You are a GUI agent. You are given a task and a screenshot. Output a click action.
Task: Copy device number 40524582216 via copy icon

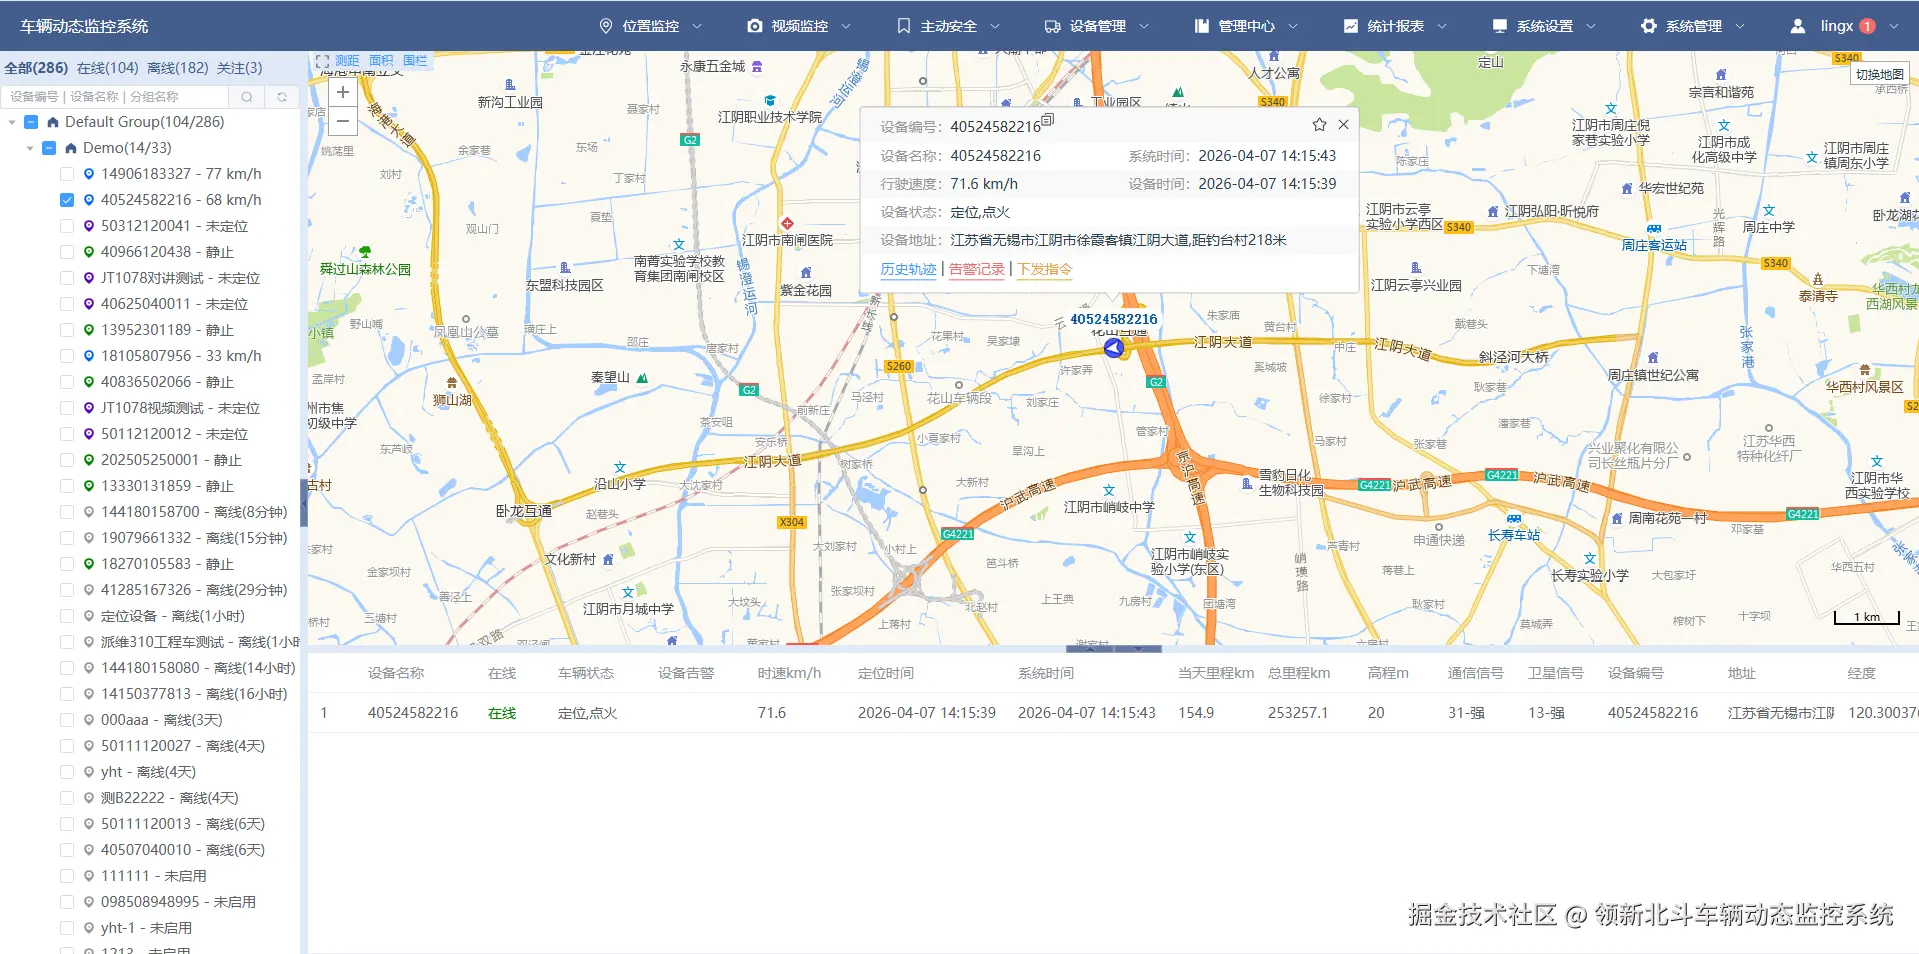(1048, 120)
